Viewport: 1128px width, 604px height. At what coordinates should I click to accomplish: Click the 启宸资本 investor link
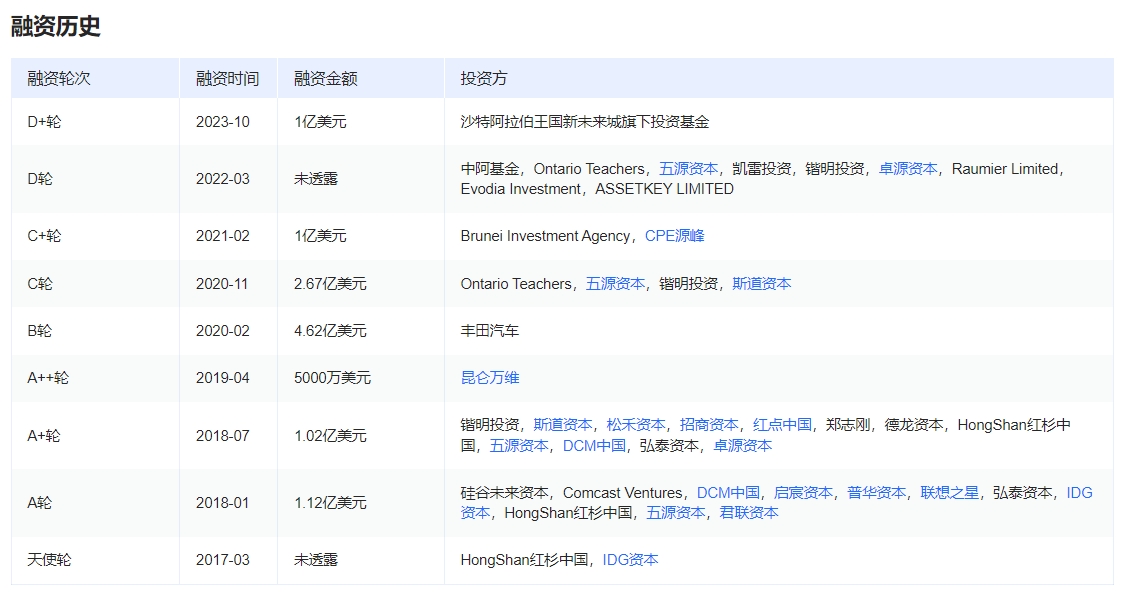pos(803,493)
